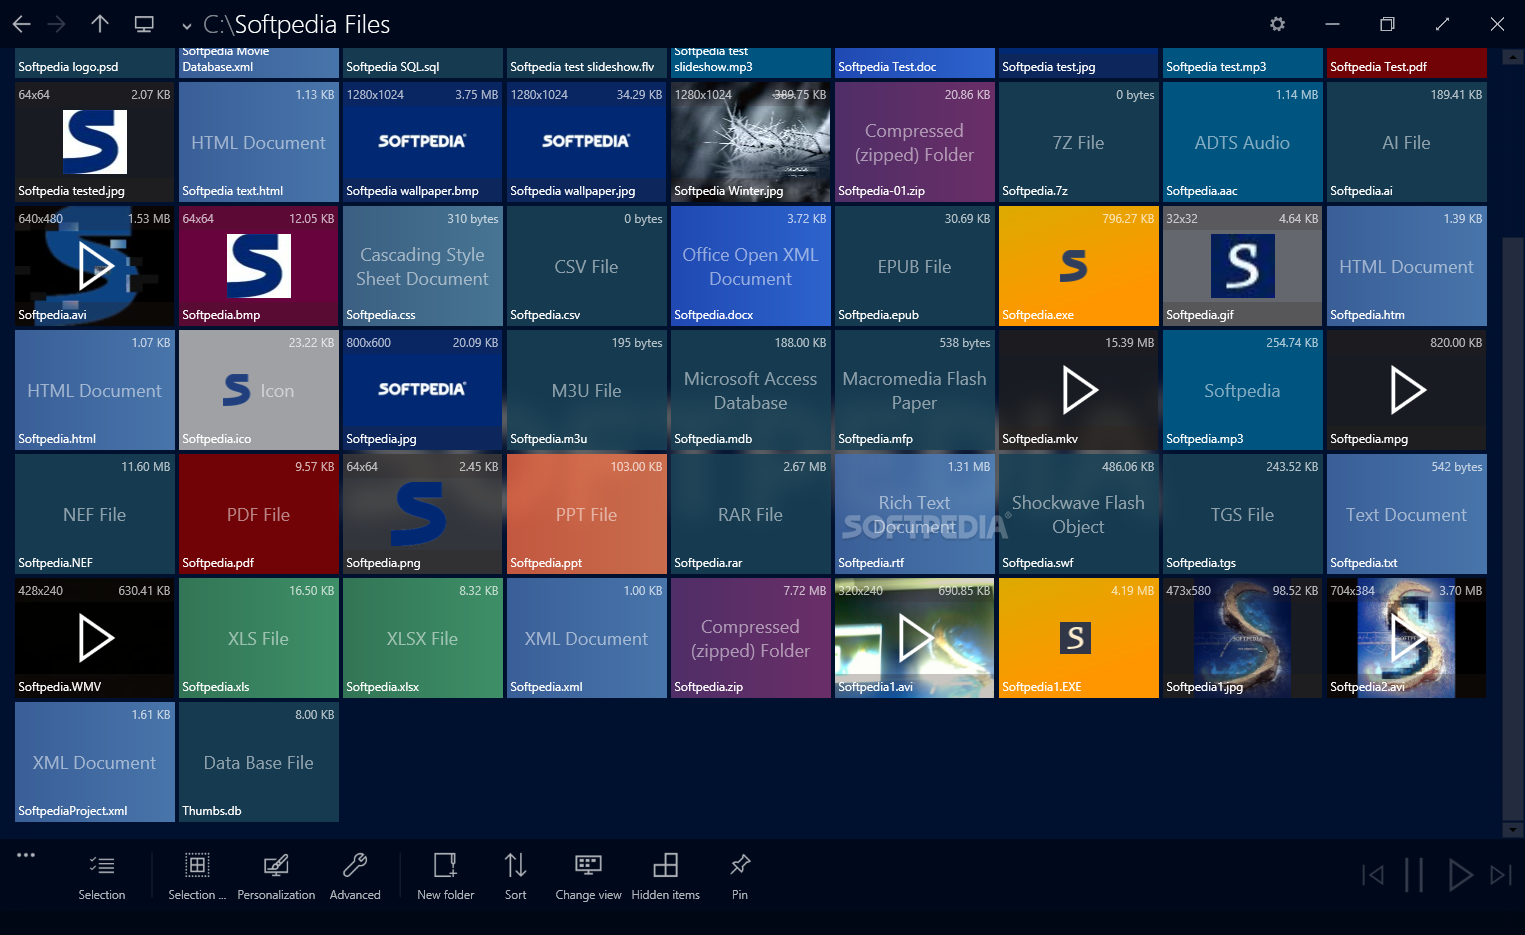
Task: Select the Softpedia.swf tile
Action: coord(1079,514)
